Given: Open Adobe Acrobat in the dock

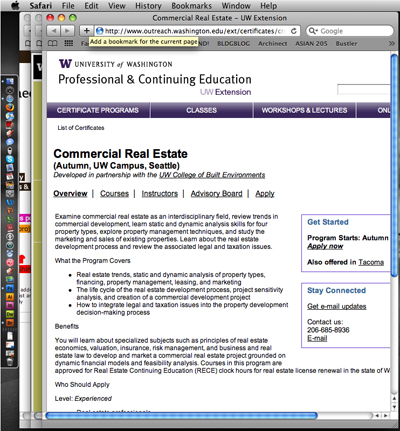Looking at the screenshot, I should (x=10, y=228).
